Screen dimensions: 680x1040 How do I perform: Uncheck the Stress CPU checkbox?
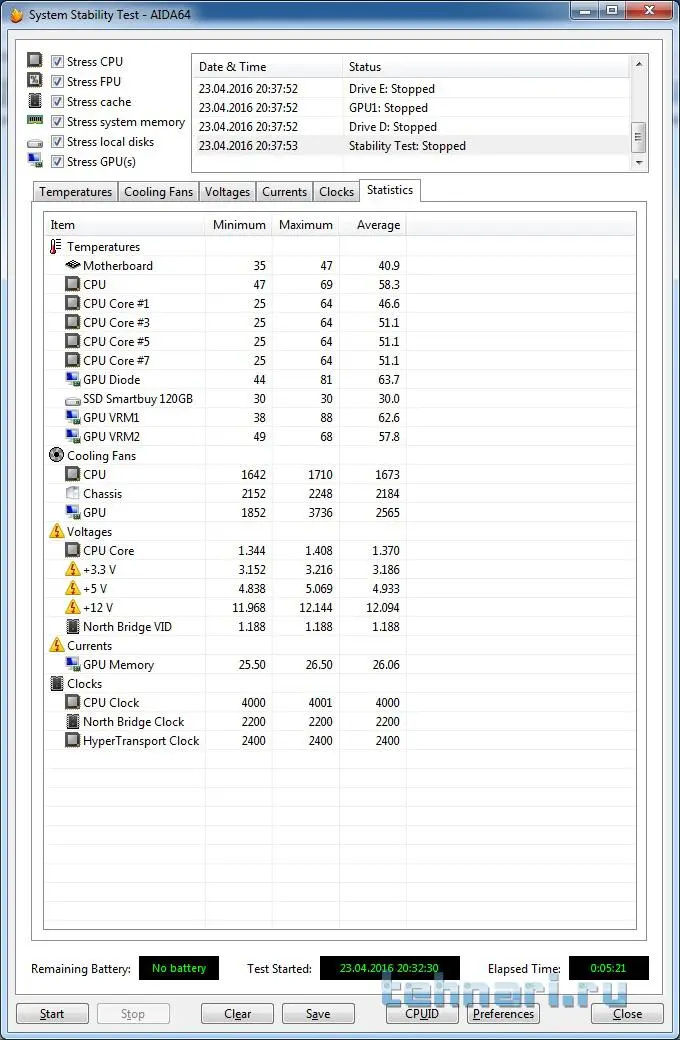pyautogui.click(x=57, y=62)
